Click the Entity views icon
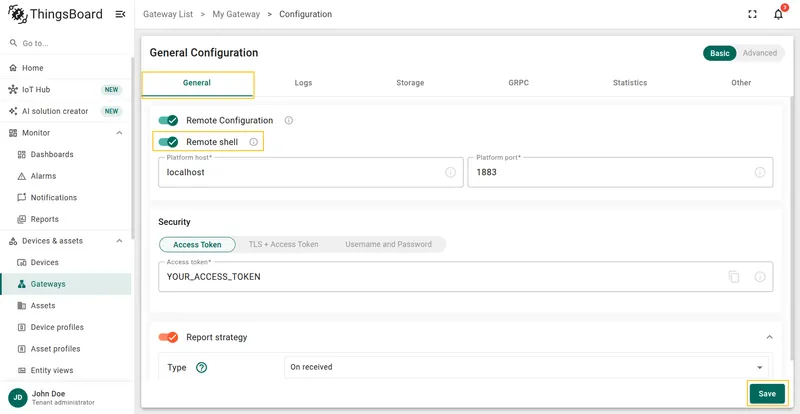 pos(21,371)
